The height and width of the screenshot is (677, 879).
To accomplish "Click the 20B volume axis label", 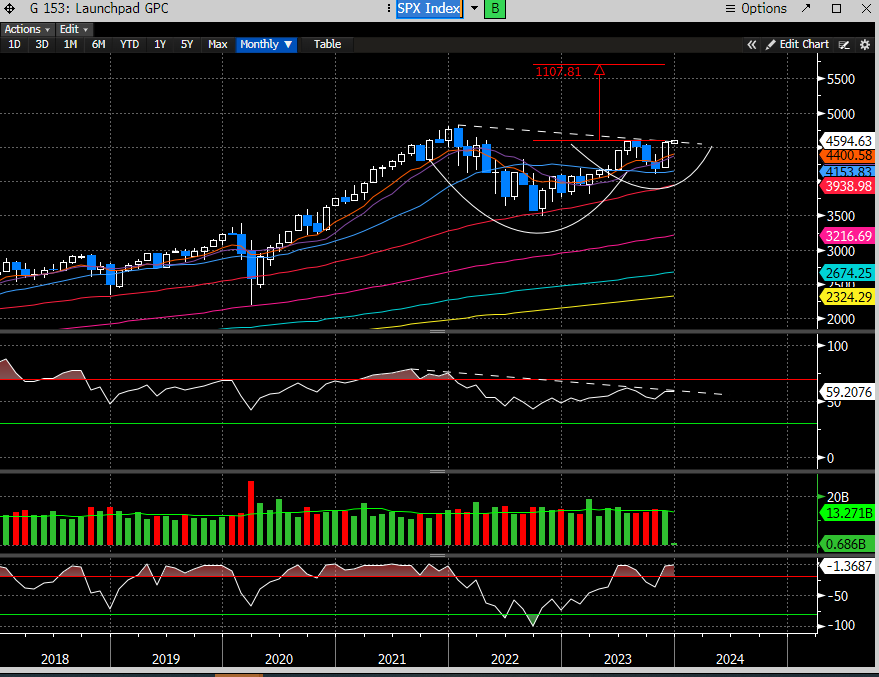I will (x=838, y=497).
